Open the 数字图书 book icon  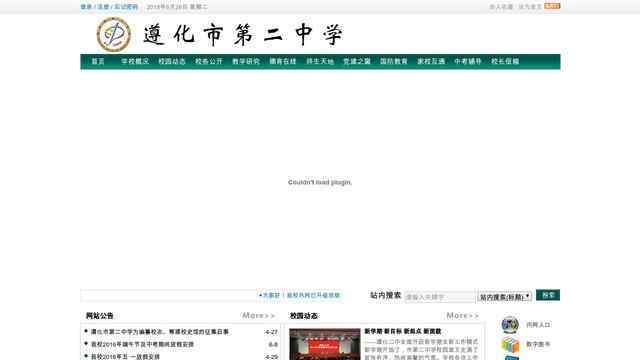coord(510,345)
